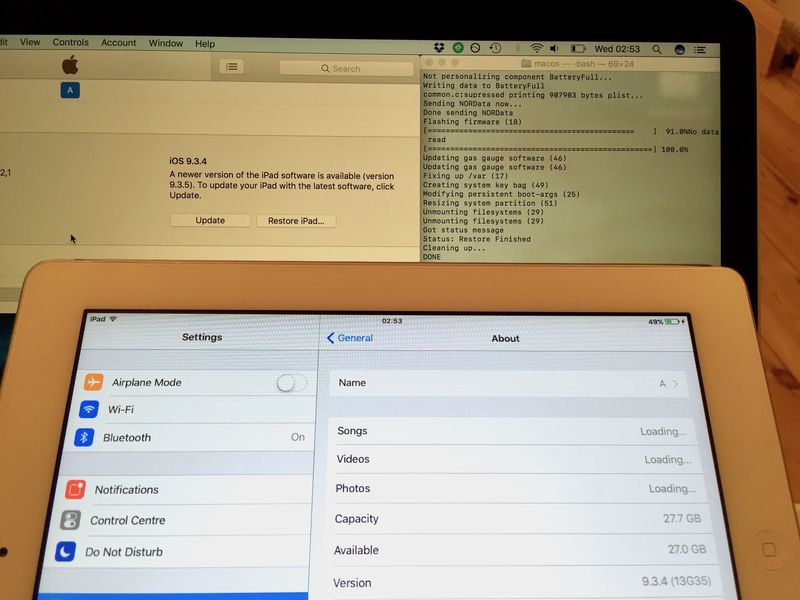Click the green circular menu bar icon
This screenshot has height=600, width=800.
pos(458,48)
